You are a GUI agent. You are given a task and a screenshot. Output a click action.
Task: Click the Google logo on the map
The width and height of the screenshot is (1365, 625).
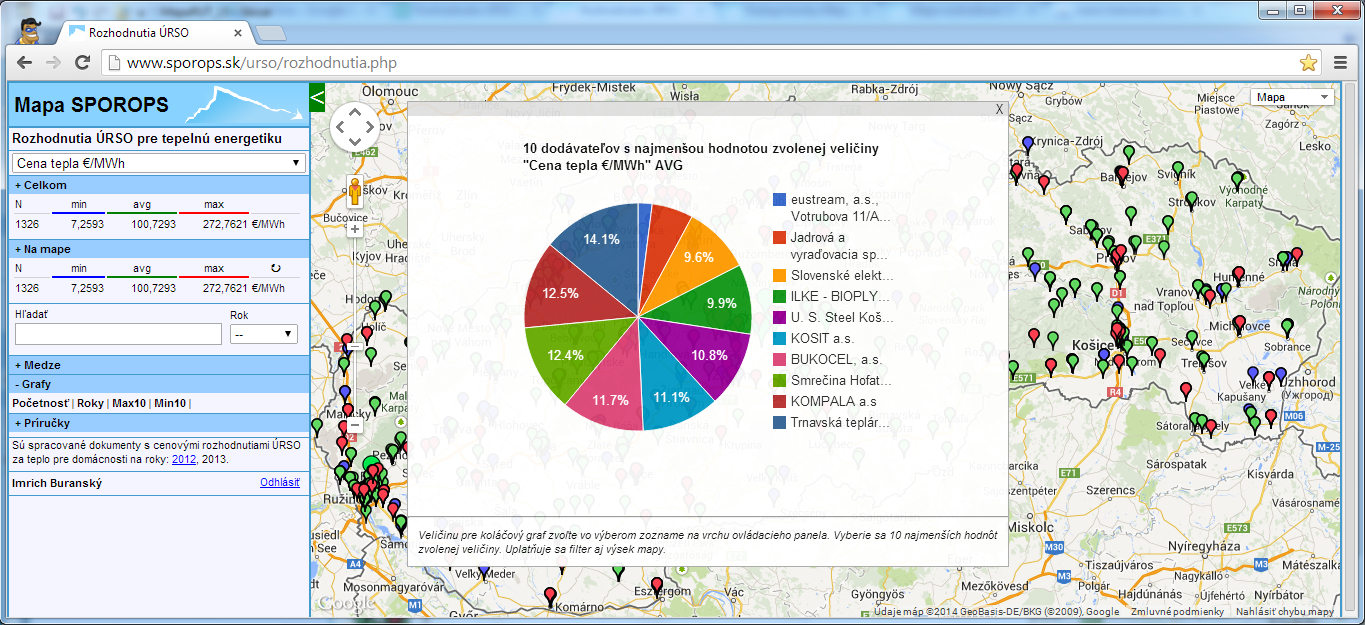click(x=346, y=603)
